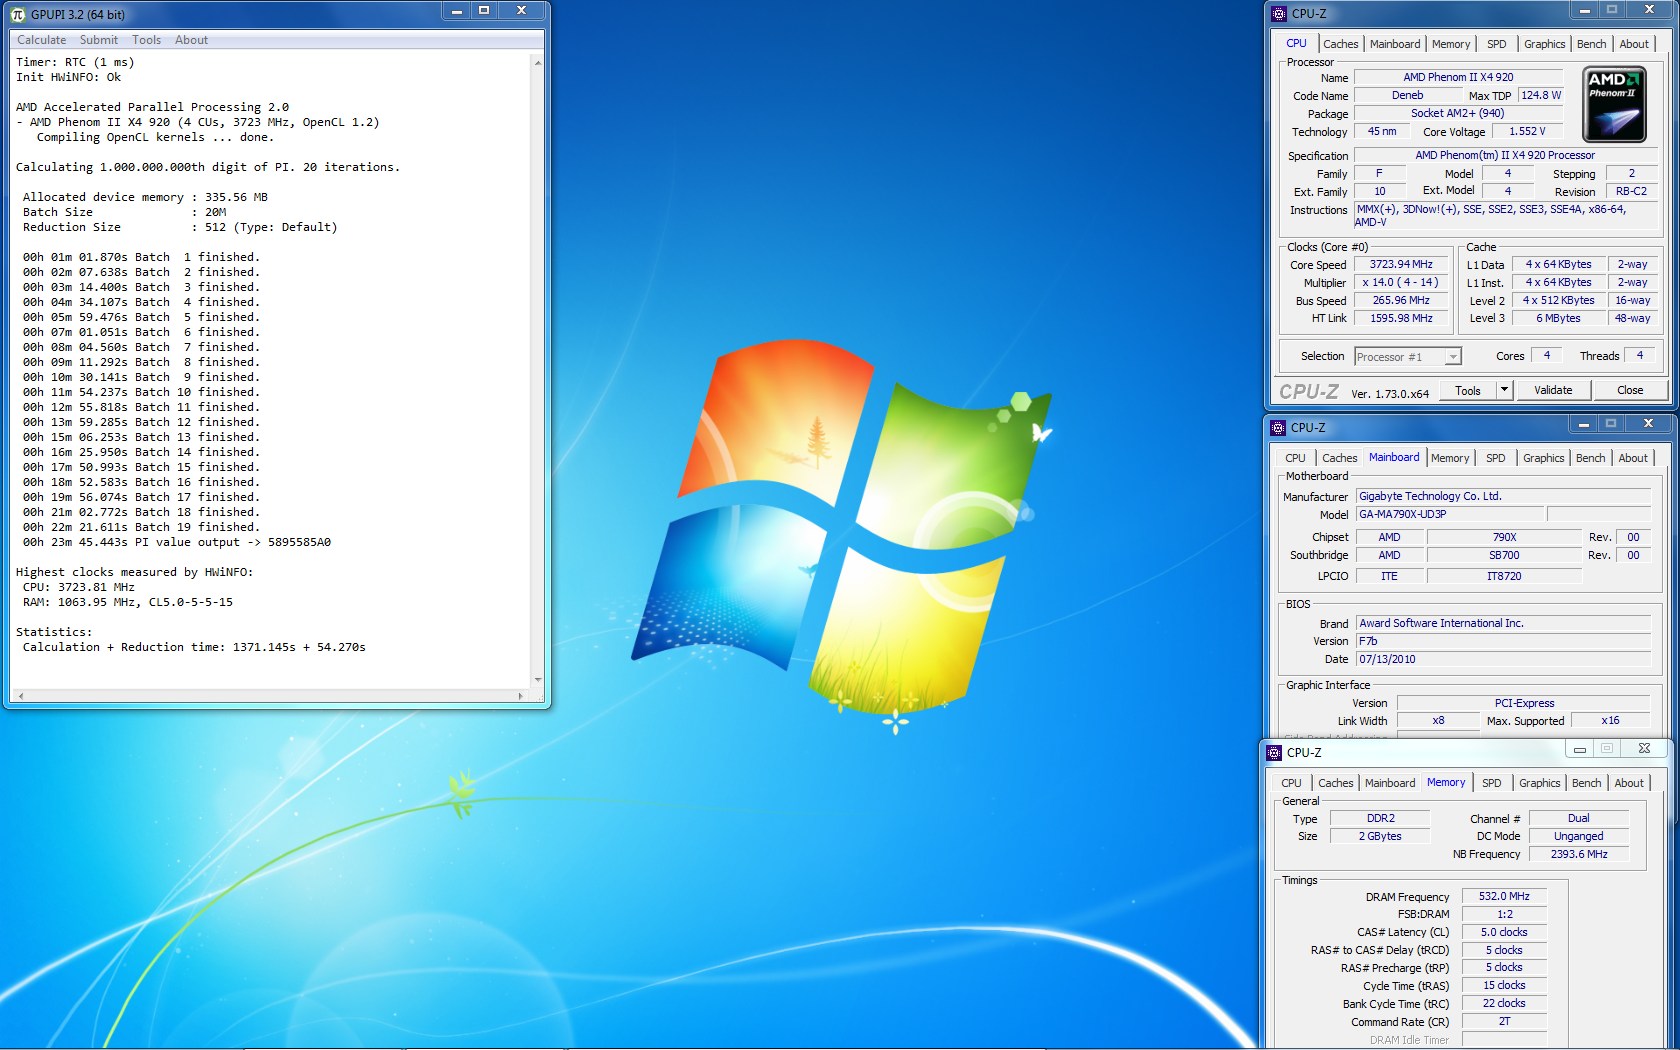
Task: Click the Level 3 cache 6 MBytes value
Action: point(1558,319)
